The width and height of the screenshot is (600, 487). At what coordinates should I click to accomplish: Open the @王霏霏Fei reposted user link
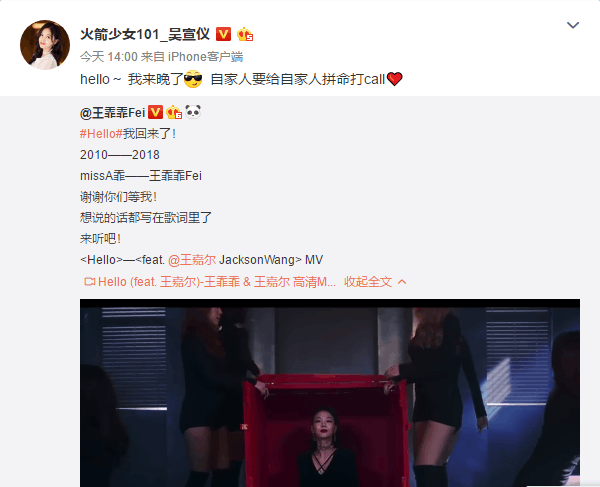click(x=112, y=113)
